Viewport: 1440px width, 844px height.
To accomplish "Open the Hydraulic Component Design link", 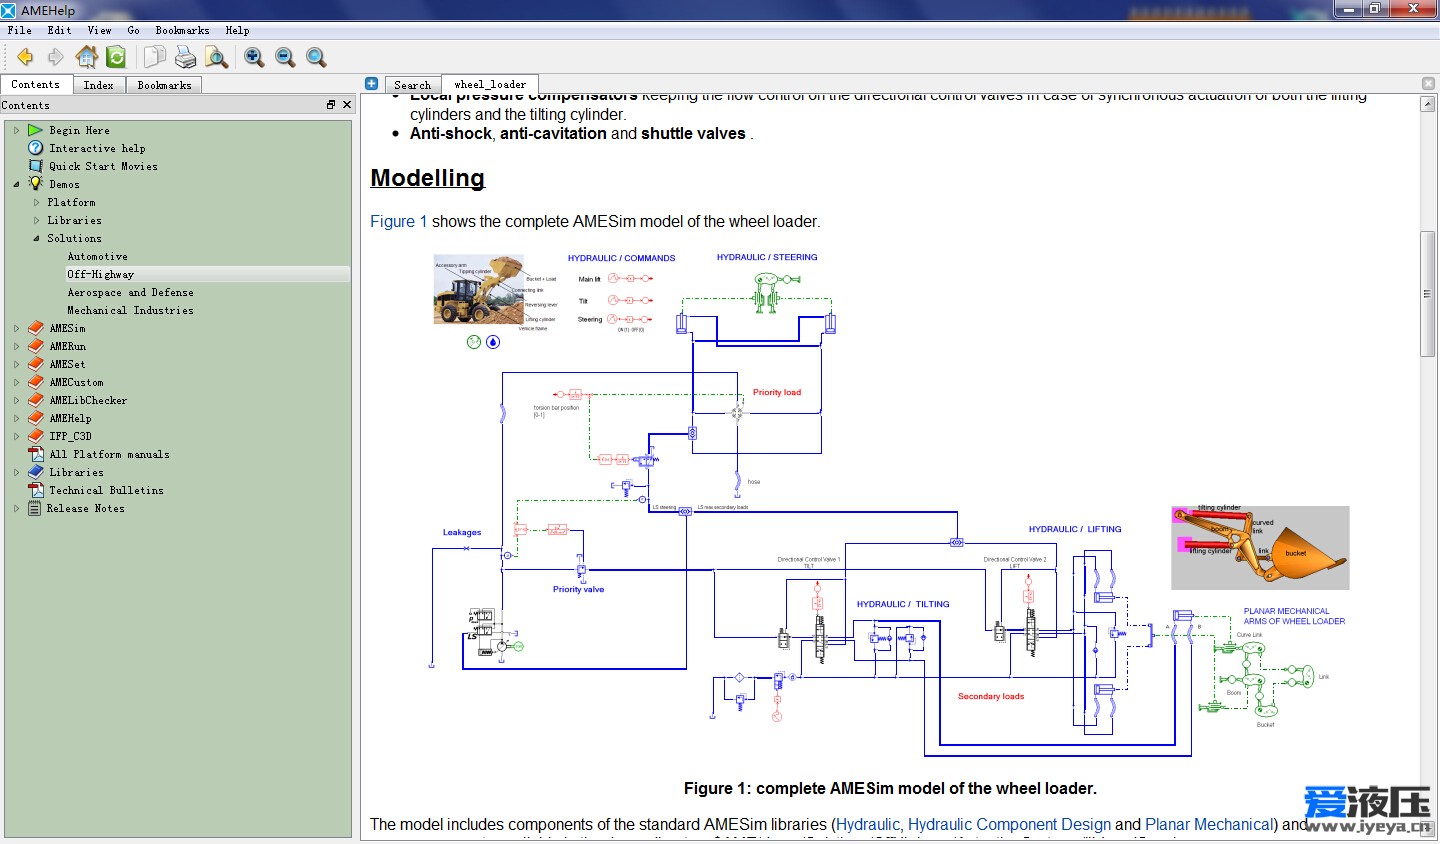I will (1009, 824).
